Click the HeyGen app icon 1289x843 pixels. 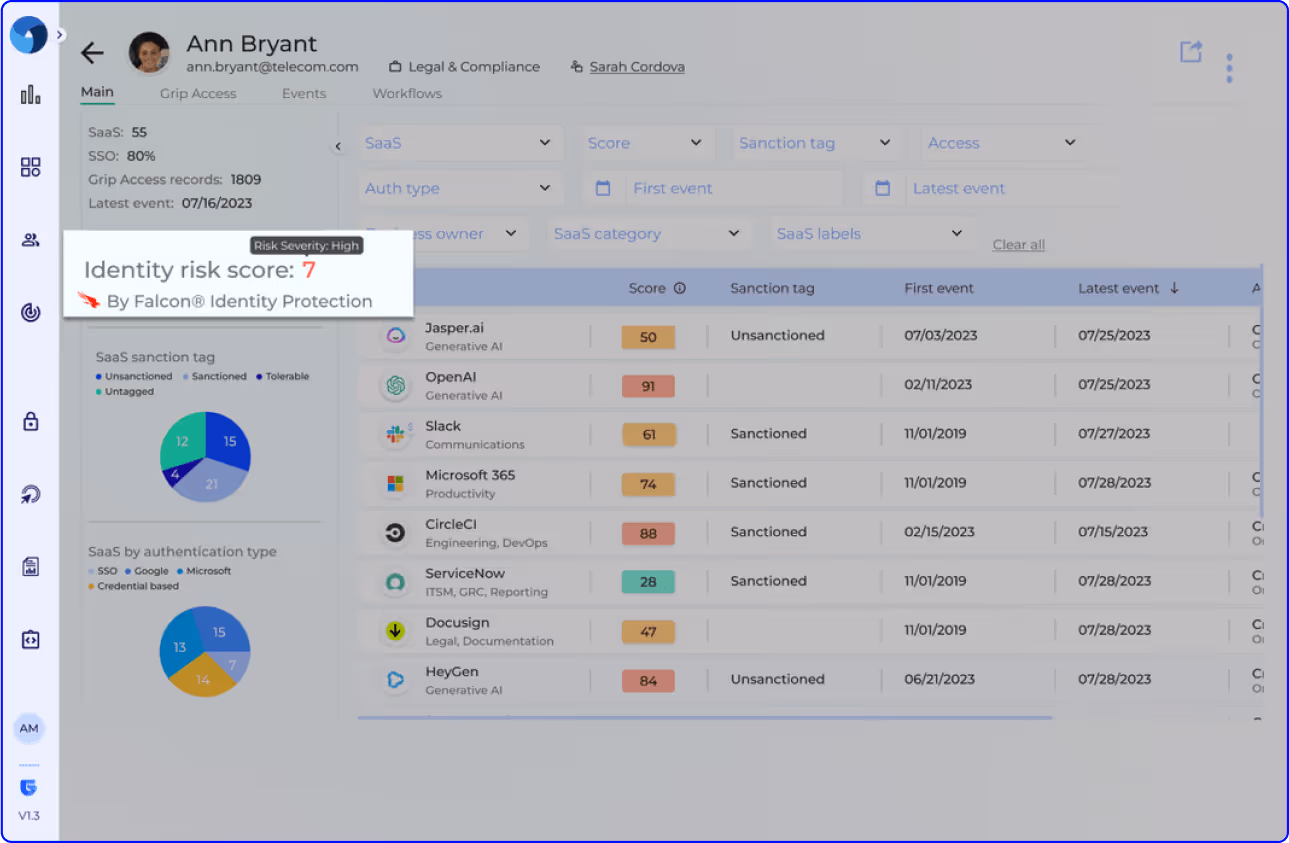pyautogui.click(x=395, y=680)
